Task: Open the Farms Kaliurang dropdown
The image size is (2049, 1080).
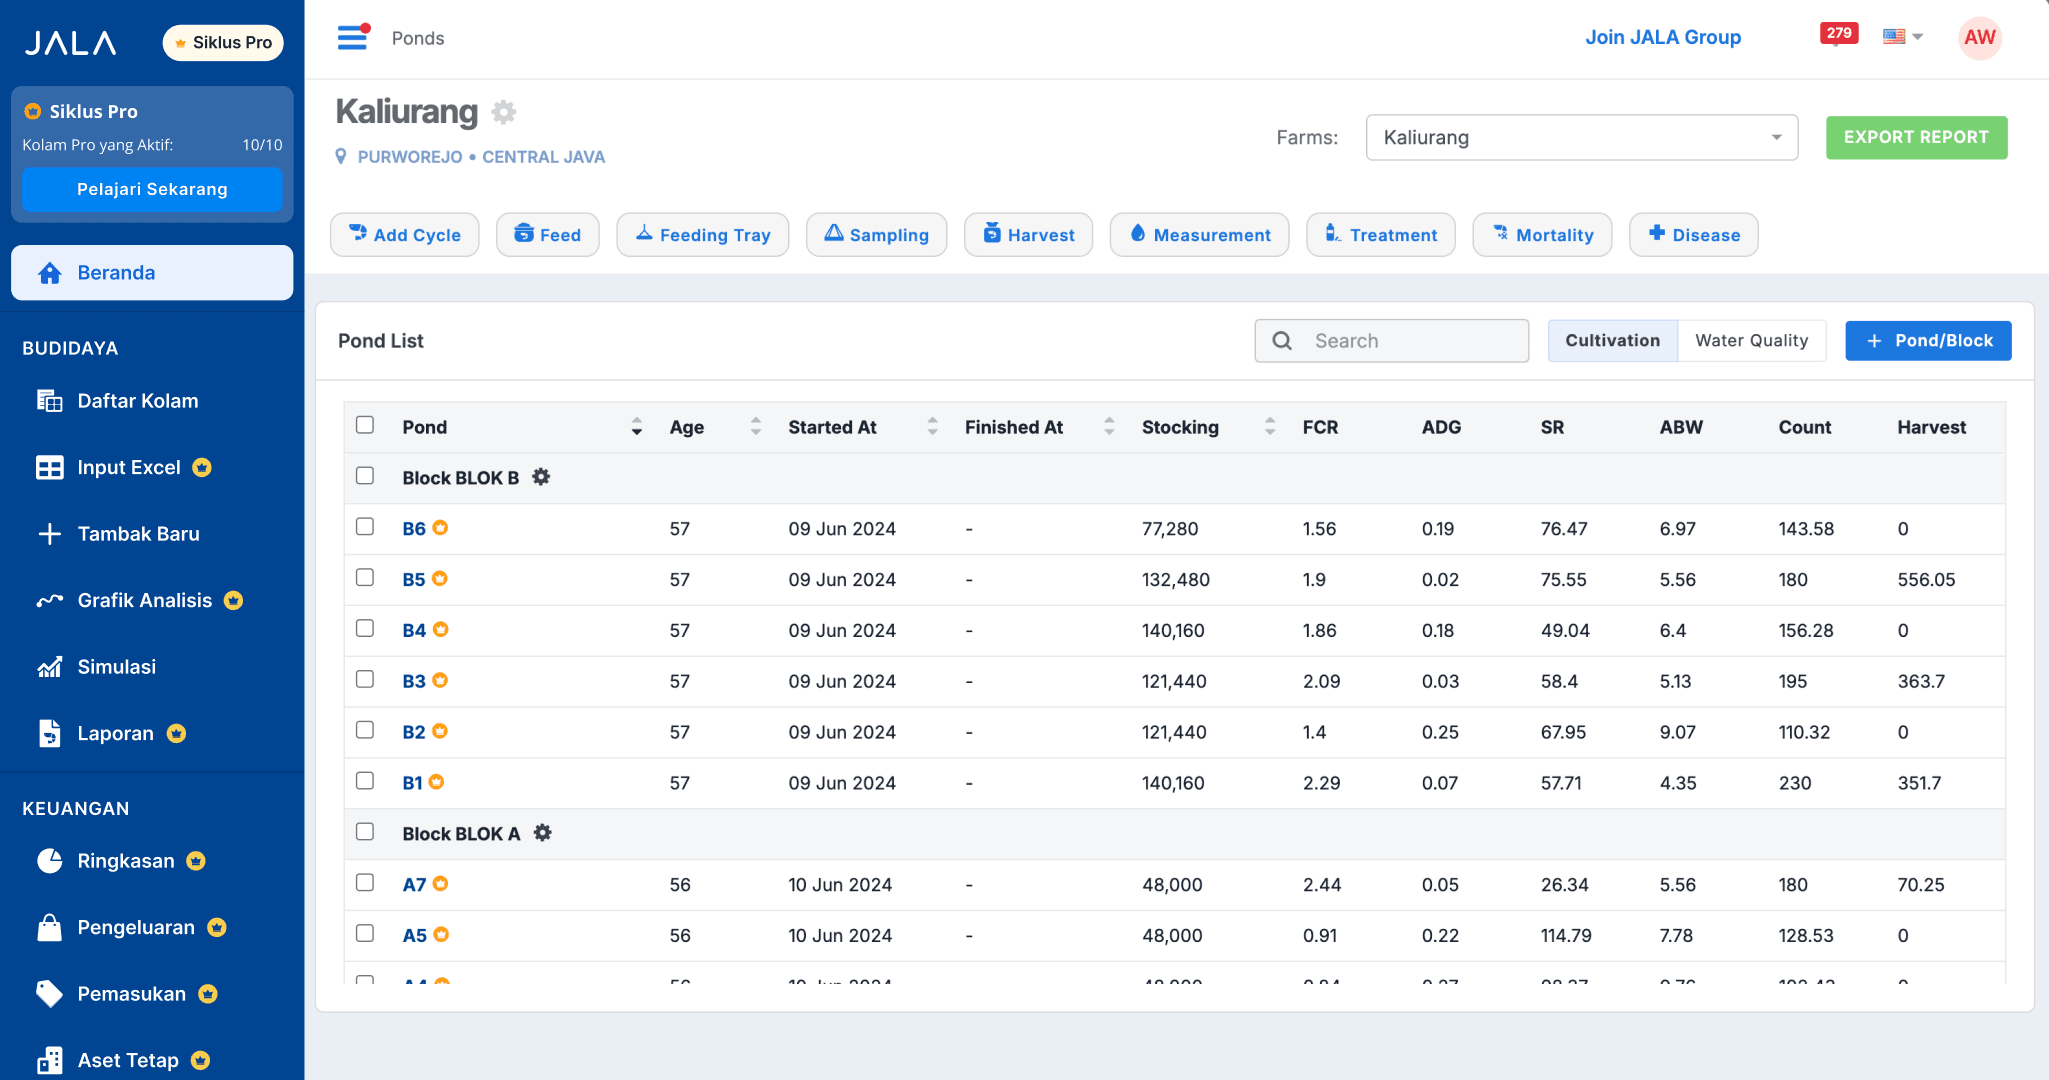Action: point(1581,138)
